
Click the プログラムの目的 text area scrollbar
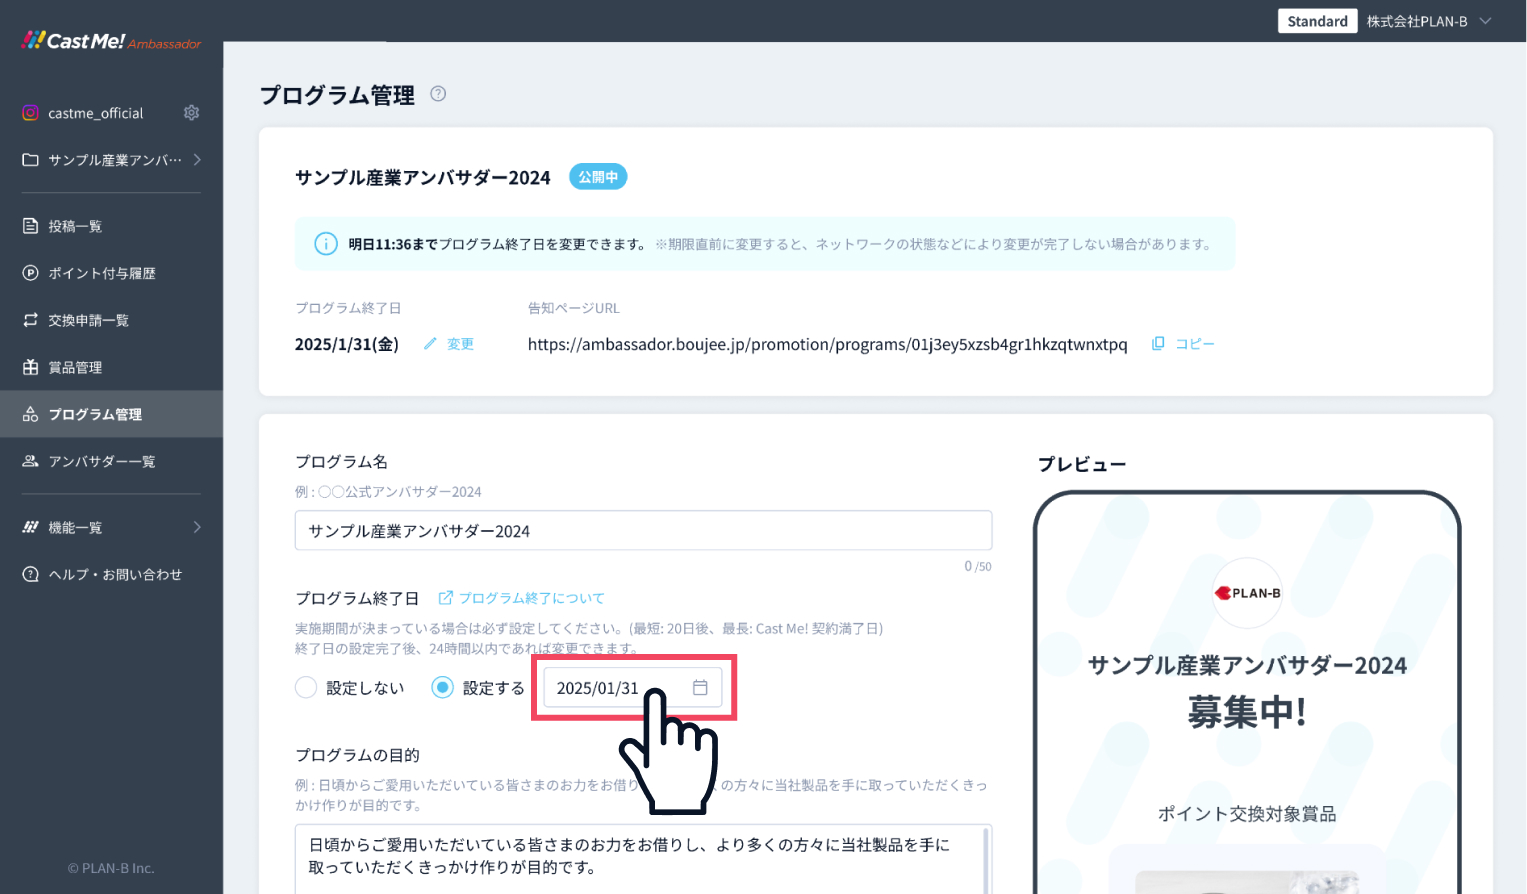click(x=987, y=857)
